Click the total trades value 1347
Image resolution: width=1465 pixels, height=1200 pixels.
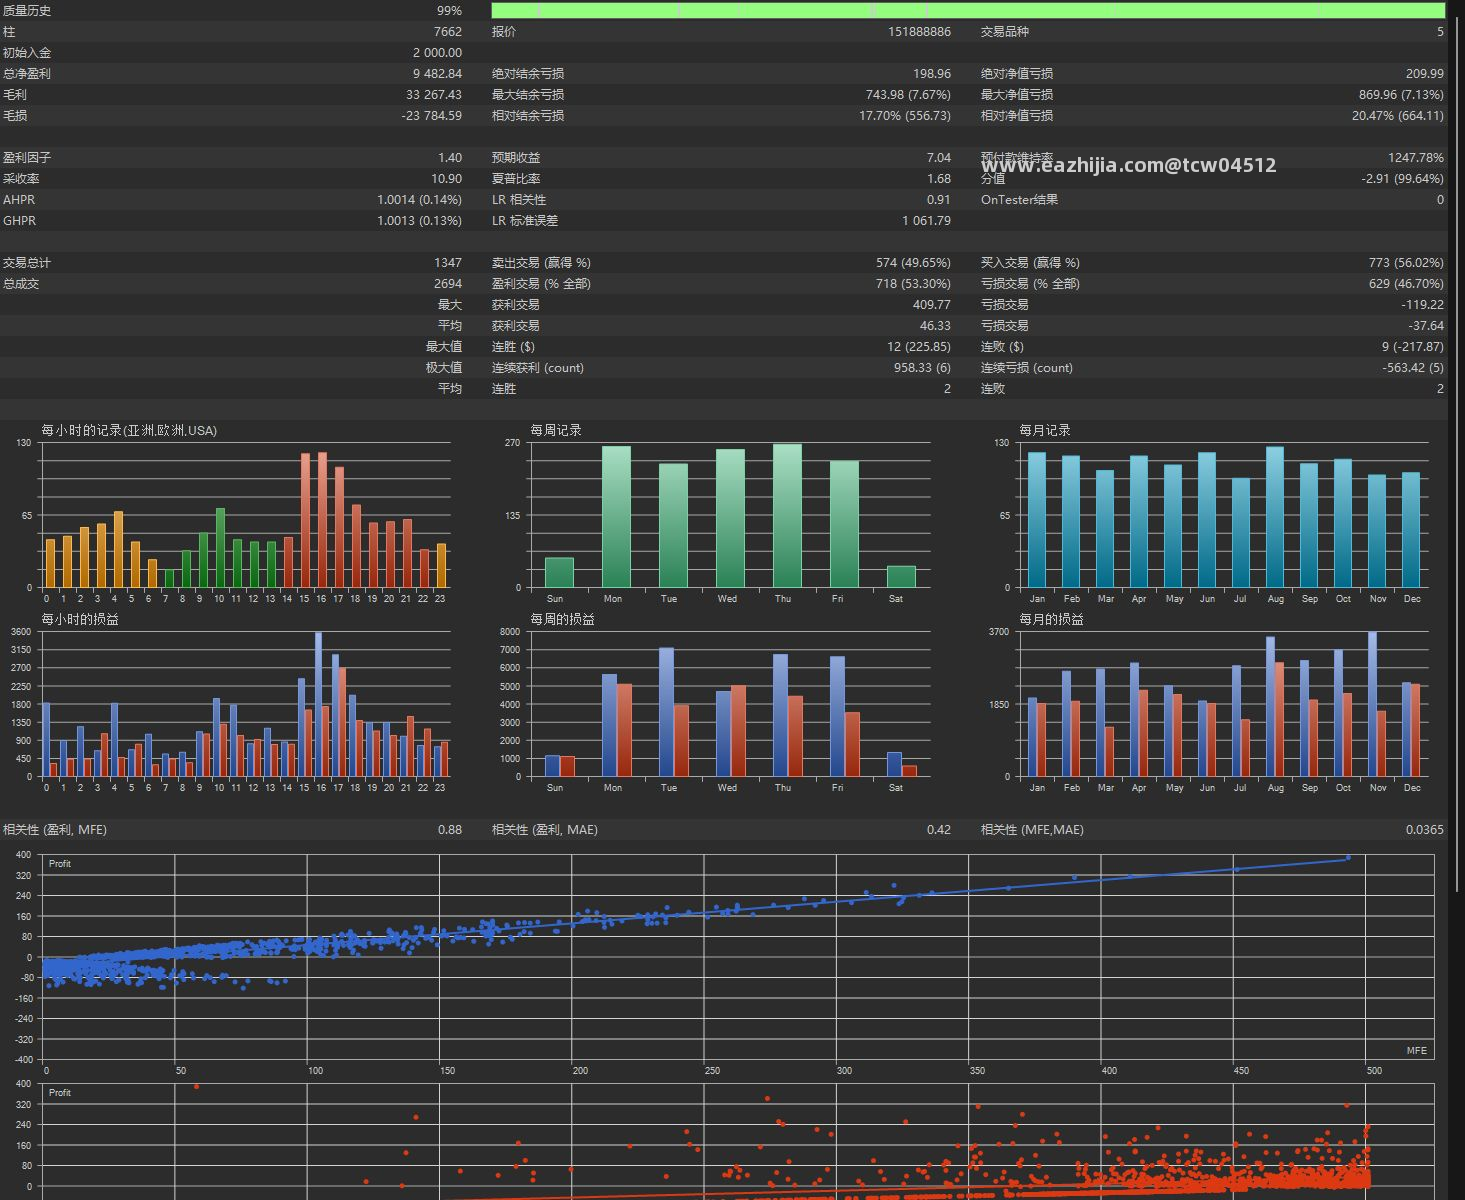(x=447, y=263)
